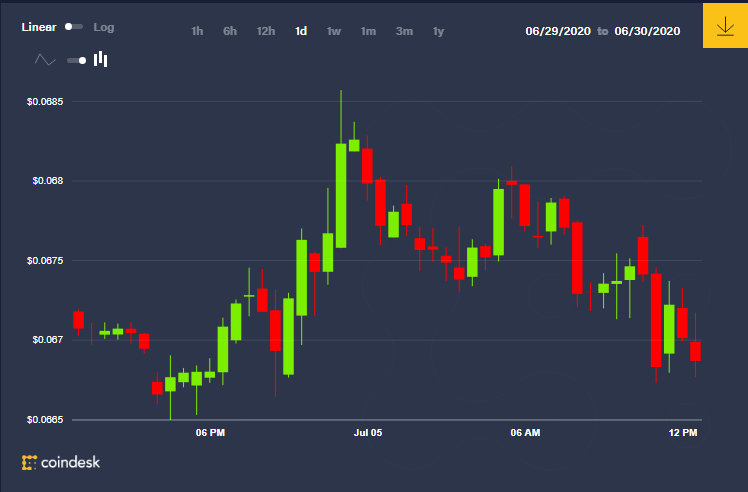Edit the start date 06/29/2020

[558, 31]
